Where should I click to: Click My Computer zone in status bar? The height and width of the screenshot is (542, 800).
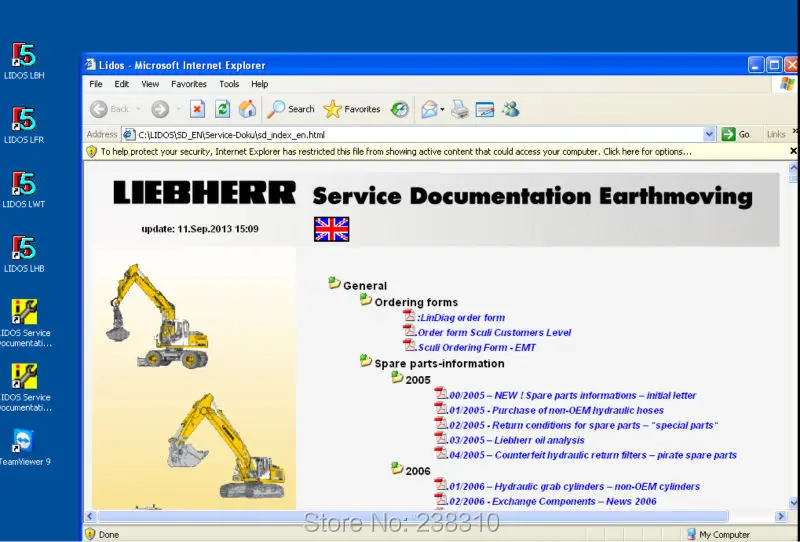[x=718, y=534]
